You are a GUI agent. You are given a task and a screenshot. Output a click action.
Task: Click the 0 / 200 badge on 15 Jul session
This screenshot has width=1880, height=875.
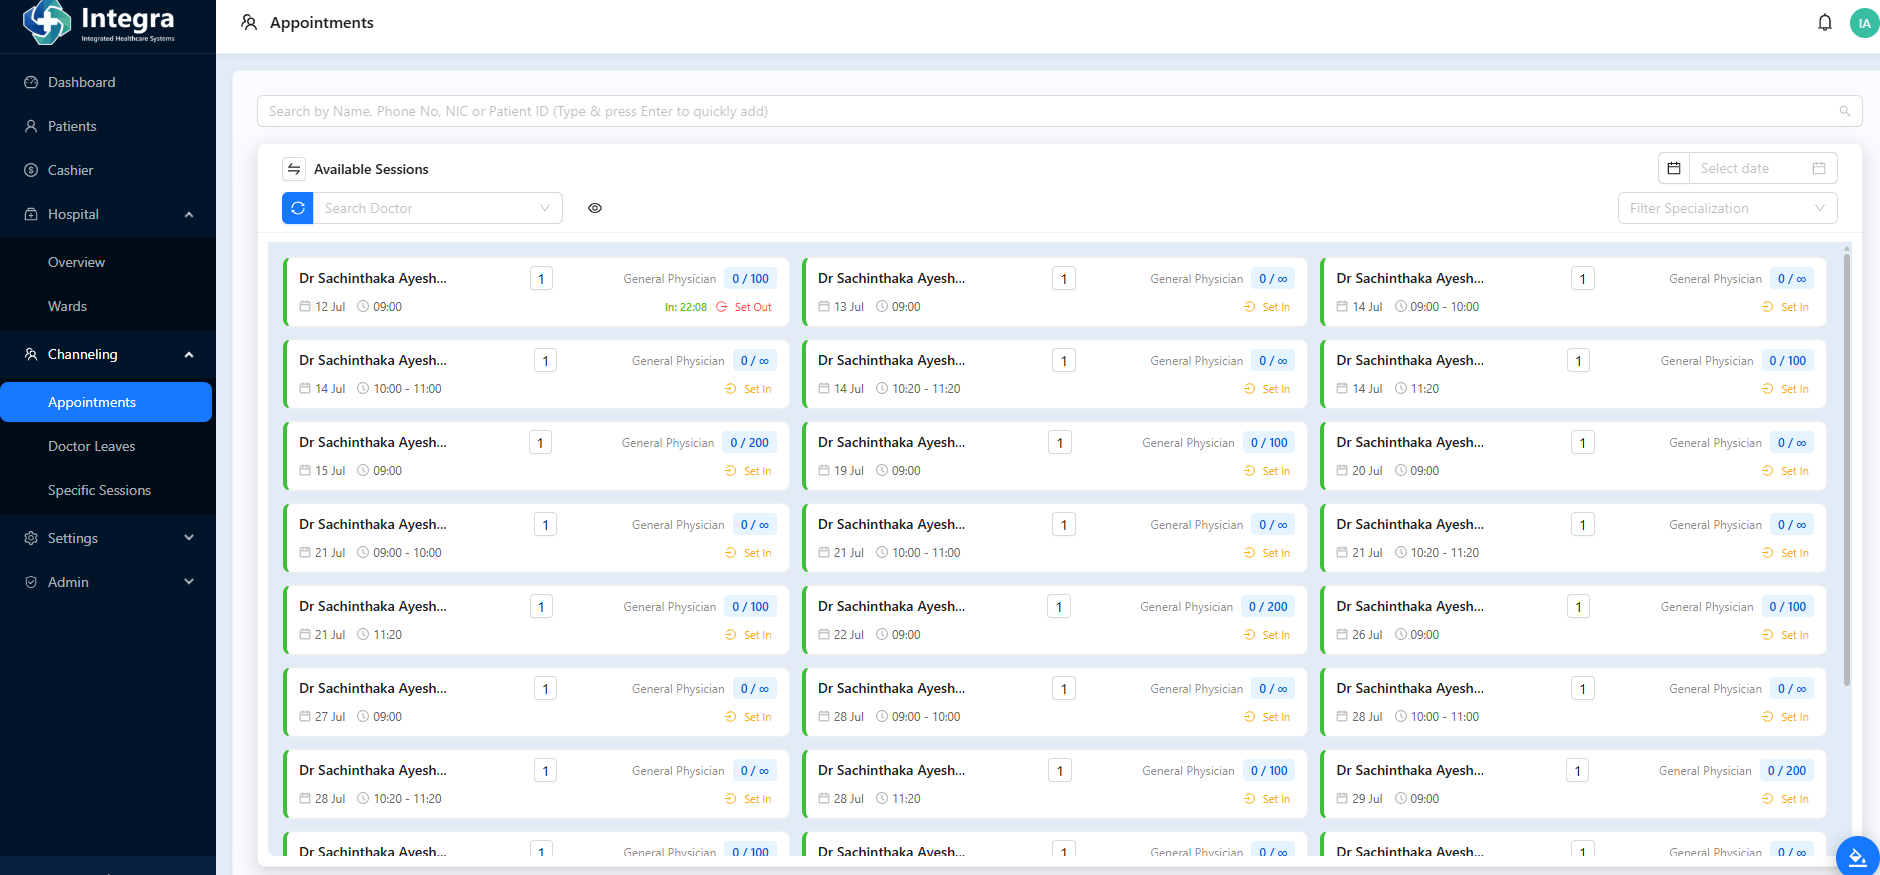pos(749,443)
